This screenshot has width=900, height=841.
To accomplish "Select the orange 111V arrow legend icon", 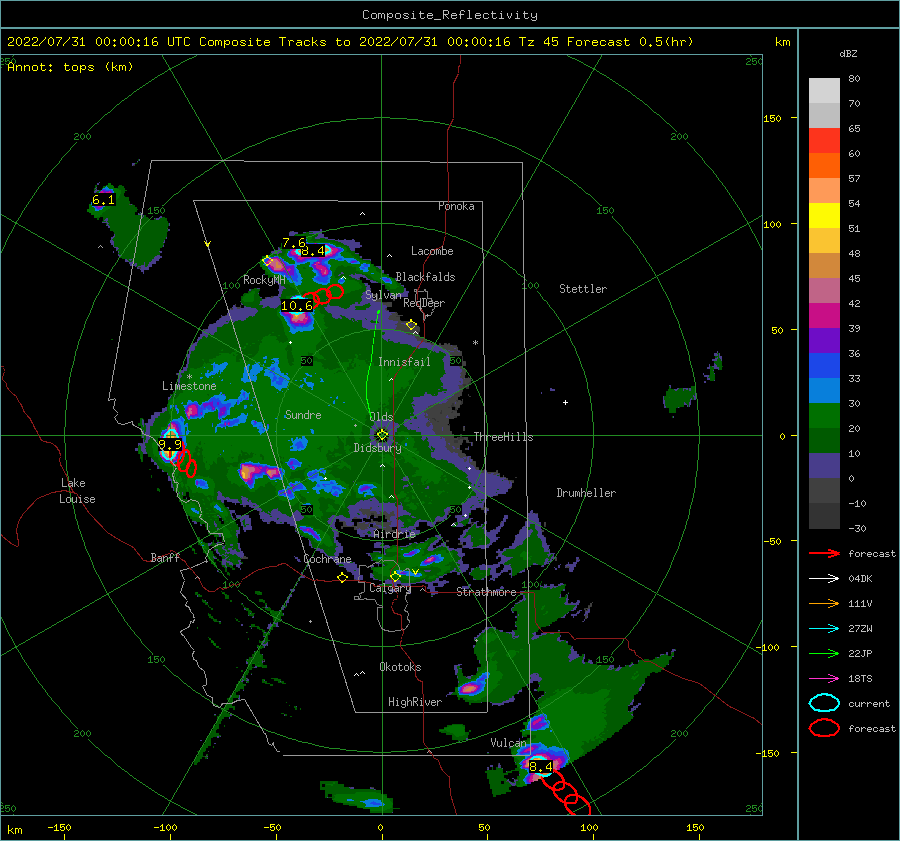I will coord(824,603).
